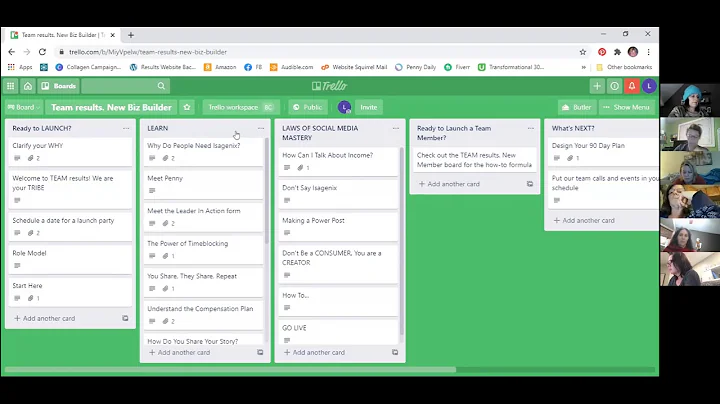Open list actions menu for LEARN list
Image resolution: width=720 pixels, height=404 pixels.
tap(261, 129)
